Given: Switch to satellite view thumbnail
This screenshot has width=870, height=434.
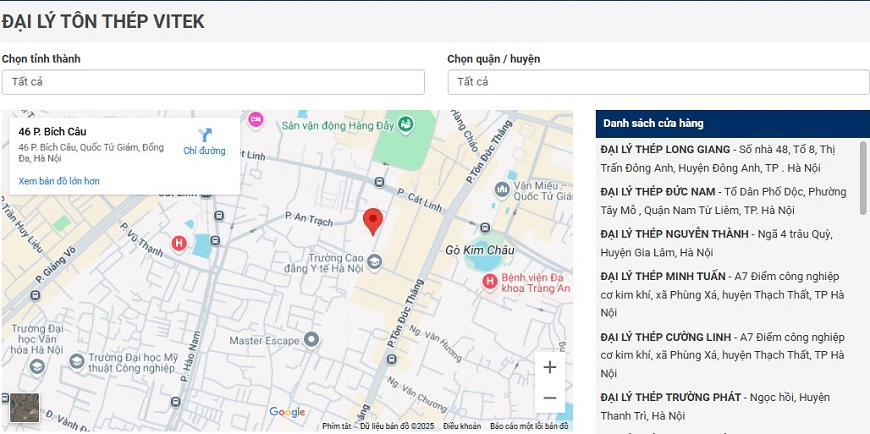Looking at the screenshot, I should point(24,407).
